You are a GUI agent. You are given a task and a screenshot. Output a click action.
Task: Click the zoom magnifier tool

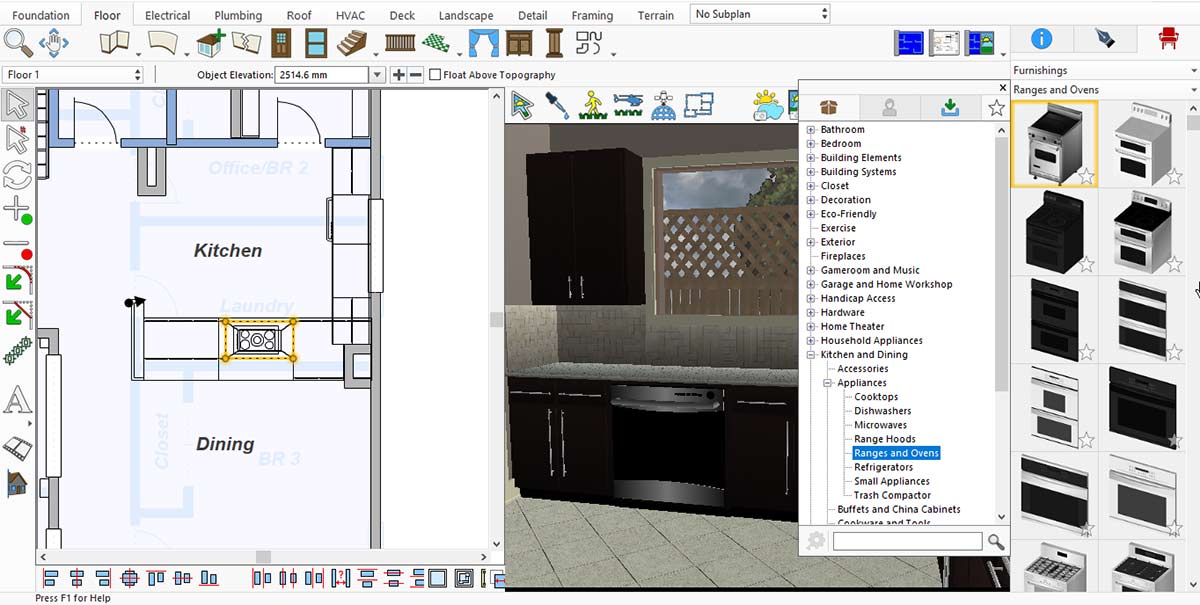tap(17, 43)
